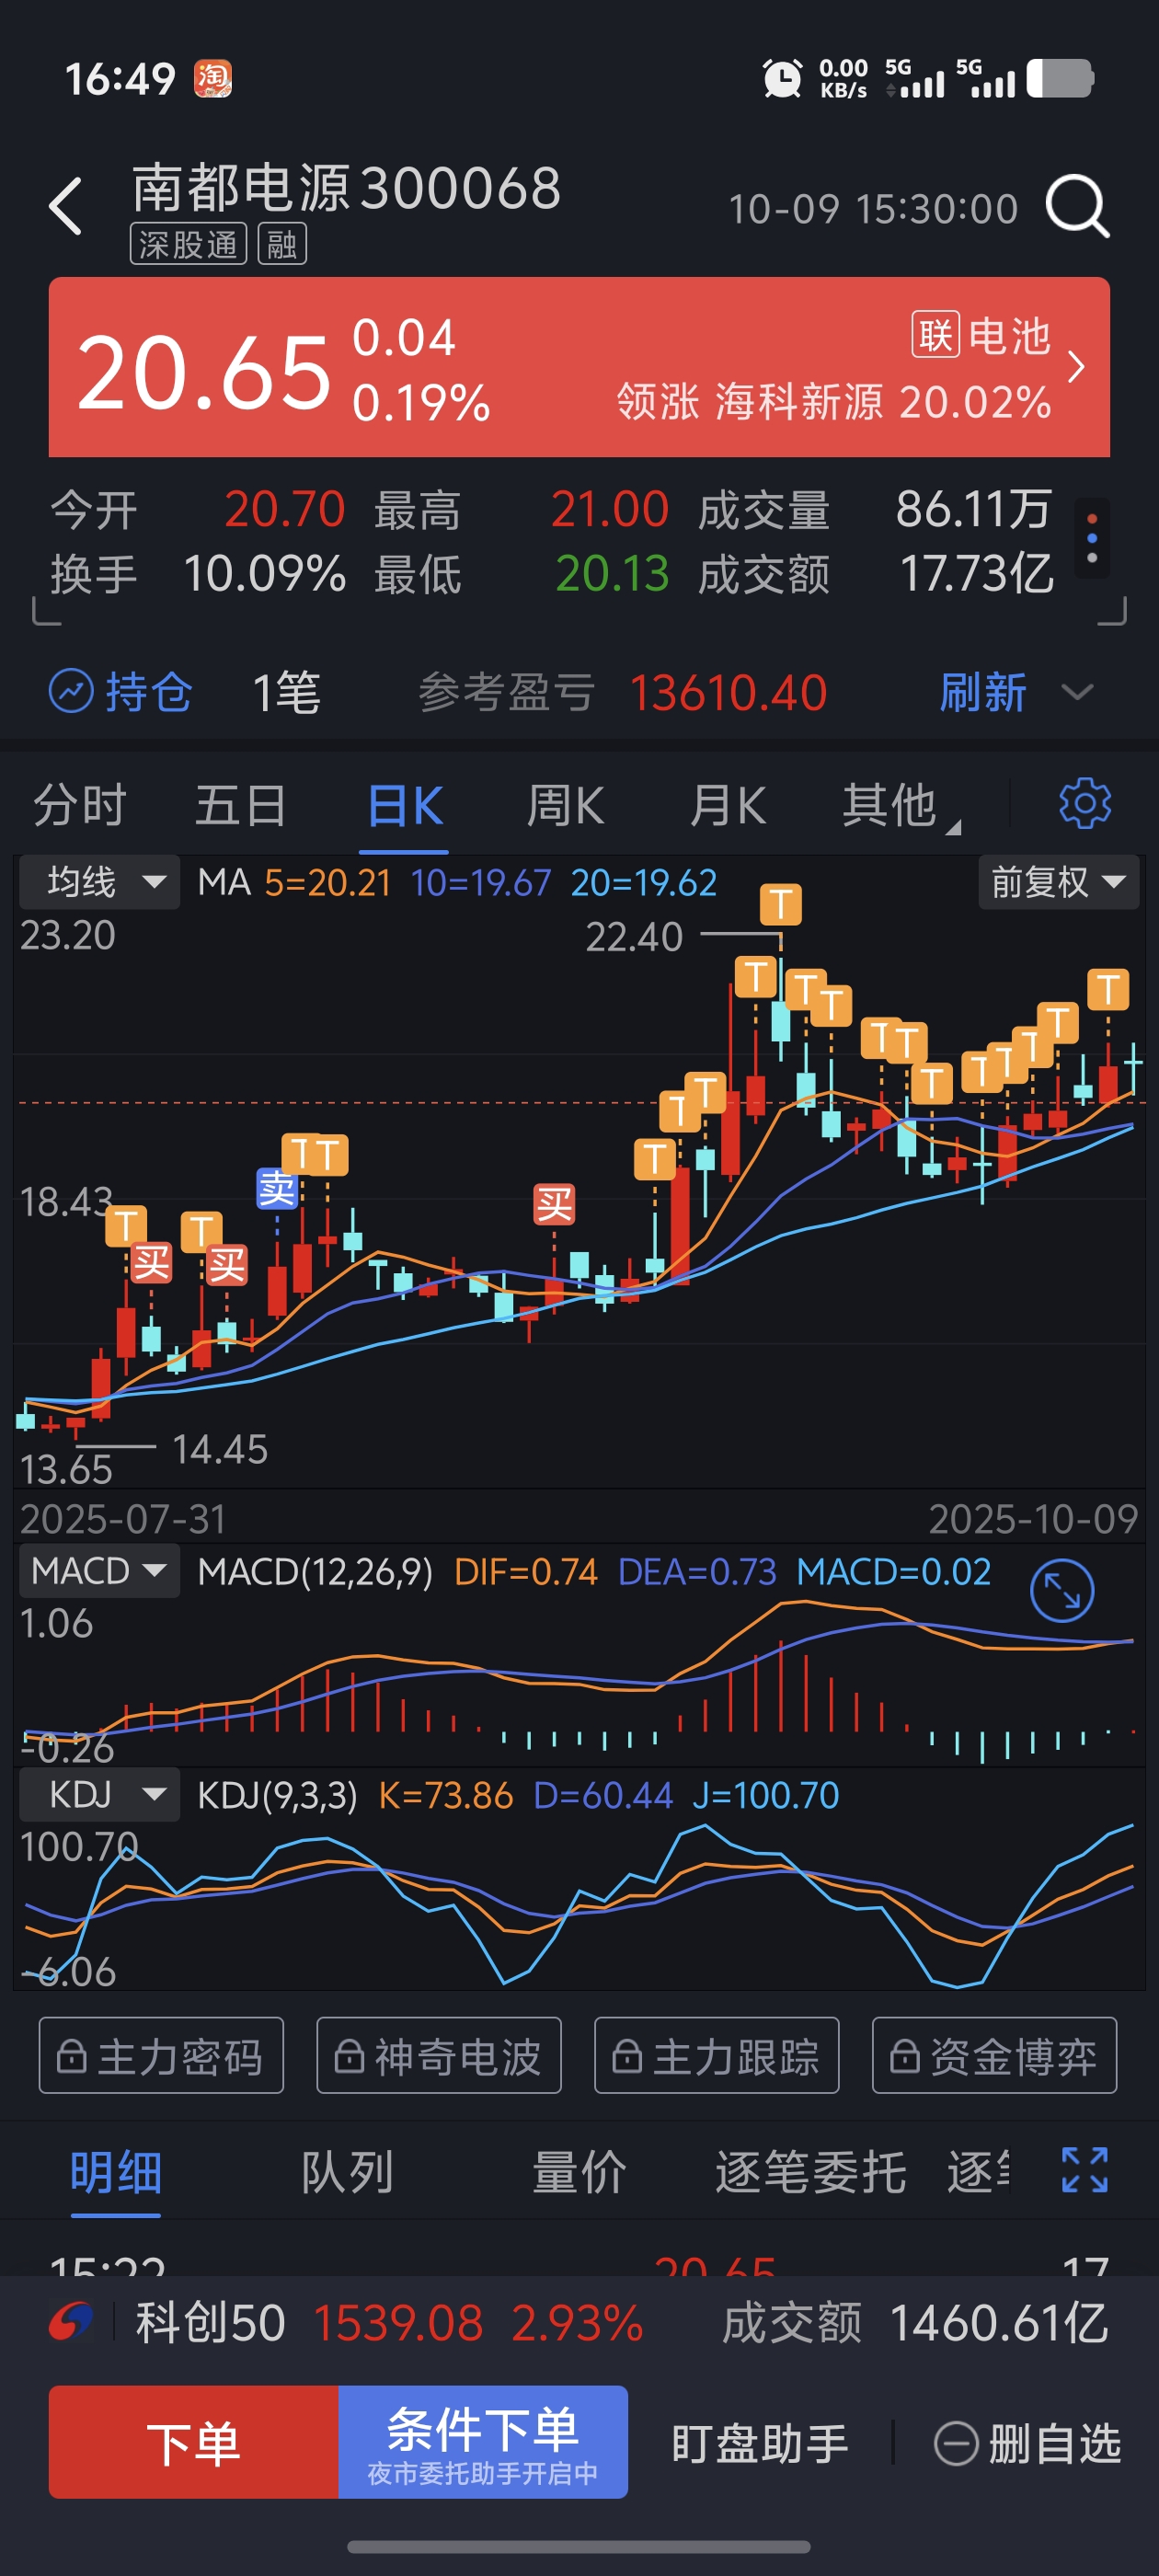Screen dimensions: 1159x2576
Task: Tap the 下单 order button
Action: pos(194,2442)
